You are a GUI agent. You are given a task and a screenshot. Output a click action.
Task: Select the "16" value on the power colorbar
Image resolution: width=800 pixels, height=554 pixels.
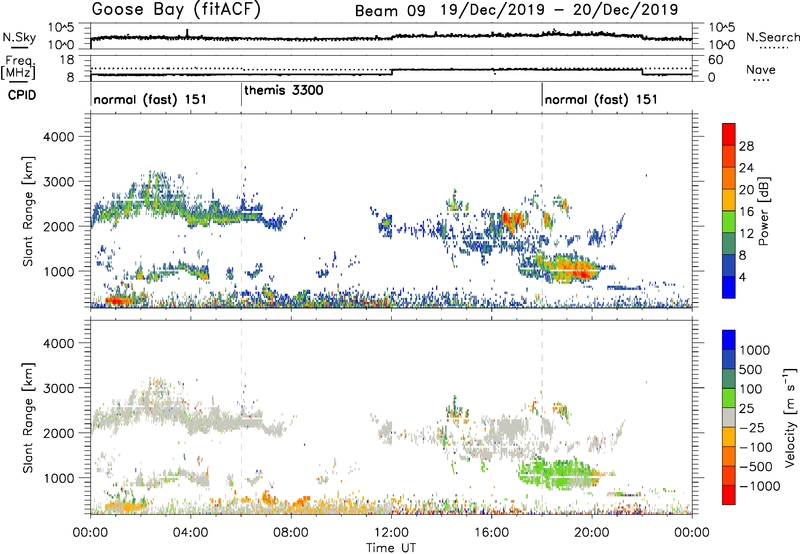tap(746, 212)
